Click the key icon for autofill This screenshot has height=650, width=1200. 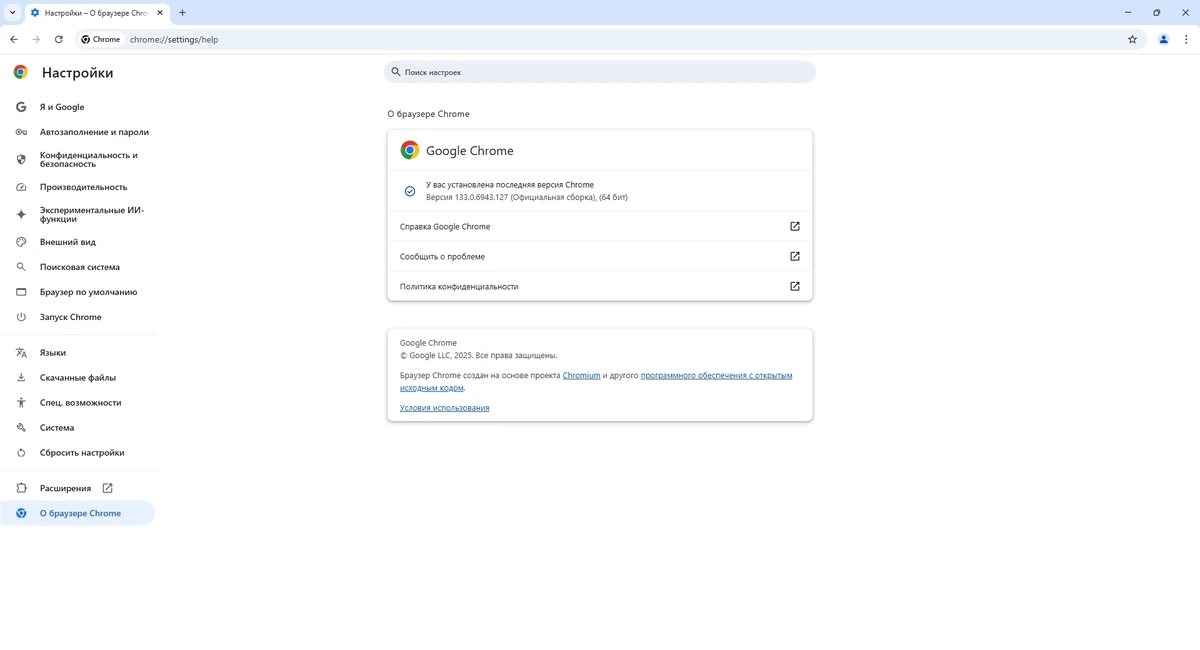[x=21, y=132]
